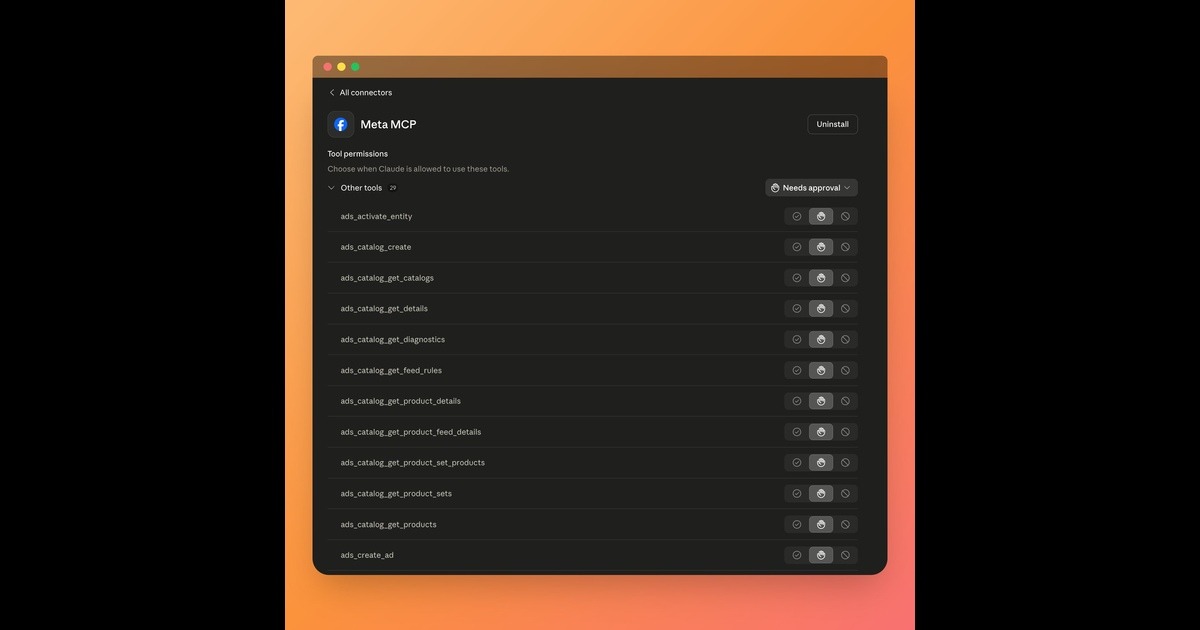
Task: Always allow ads_catalog_get_product_set_products
Action: (797, 463)
